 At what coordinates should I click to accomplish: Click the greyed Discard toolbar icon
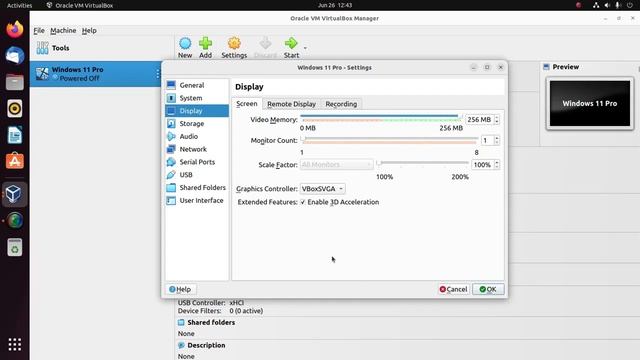click(265, 43)
